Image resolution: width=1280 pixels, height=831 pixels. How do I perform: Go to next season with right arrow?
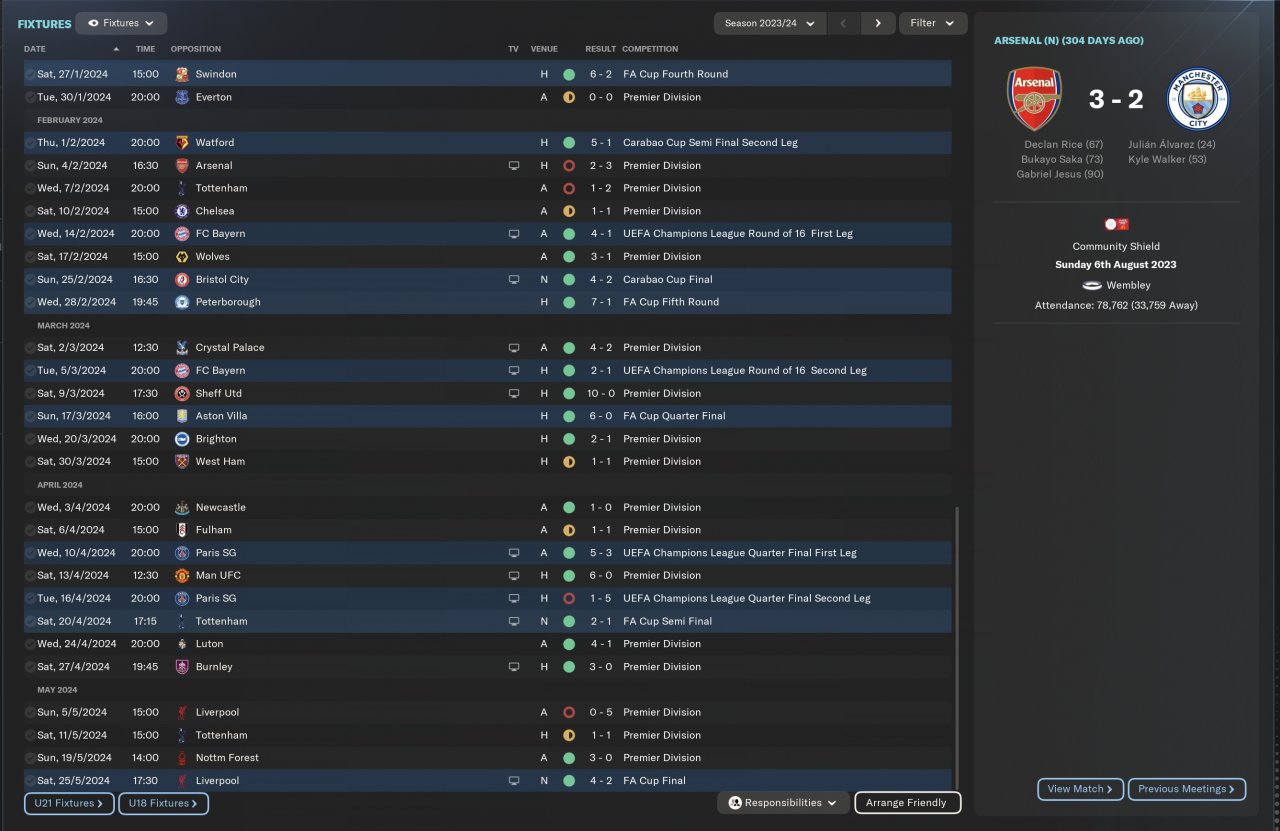coord(878,23)
